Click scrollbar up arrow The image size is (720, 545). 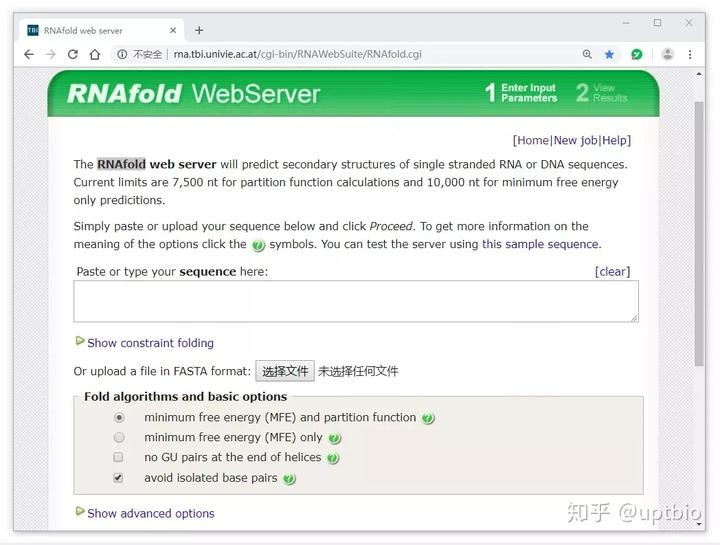click(699, 74)
